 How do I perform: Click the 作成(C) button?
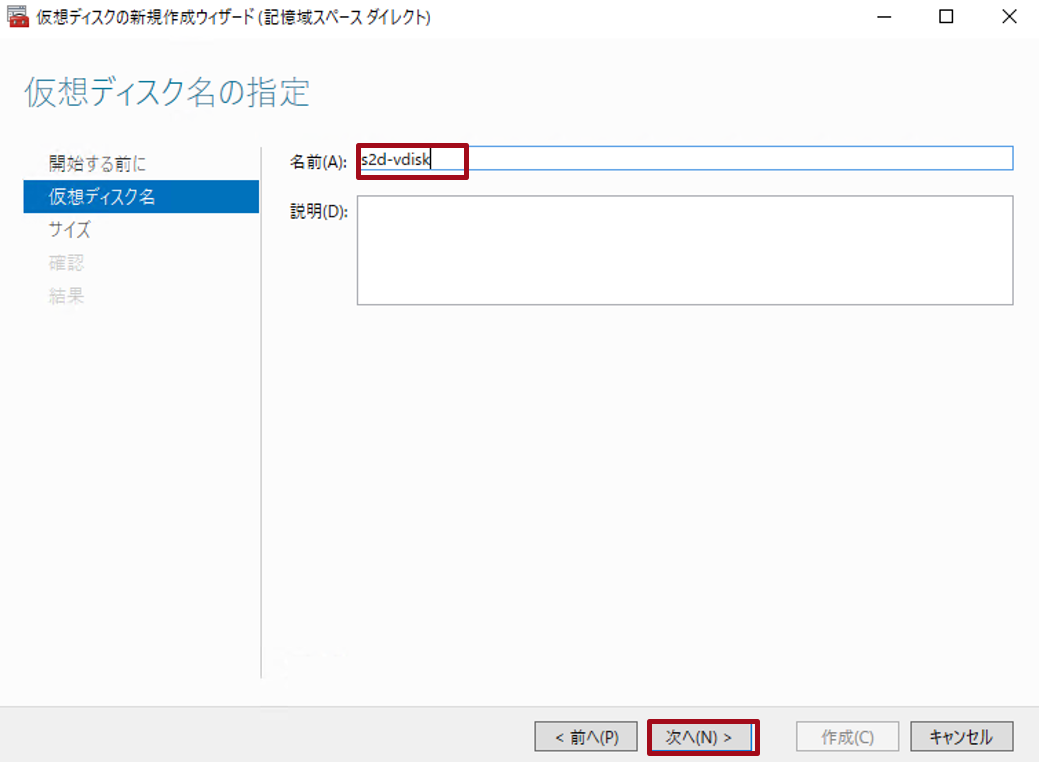846,736
